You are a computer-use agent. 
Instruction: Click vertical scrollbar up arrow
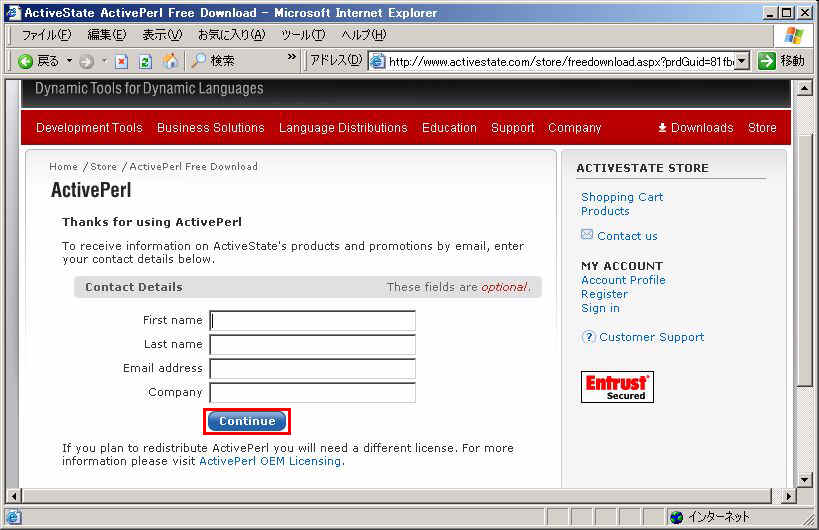tap(805, 88)
